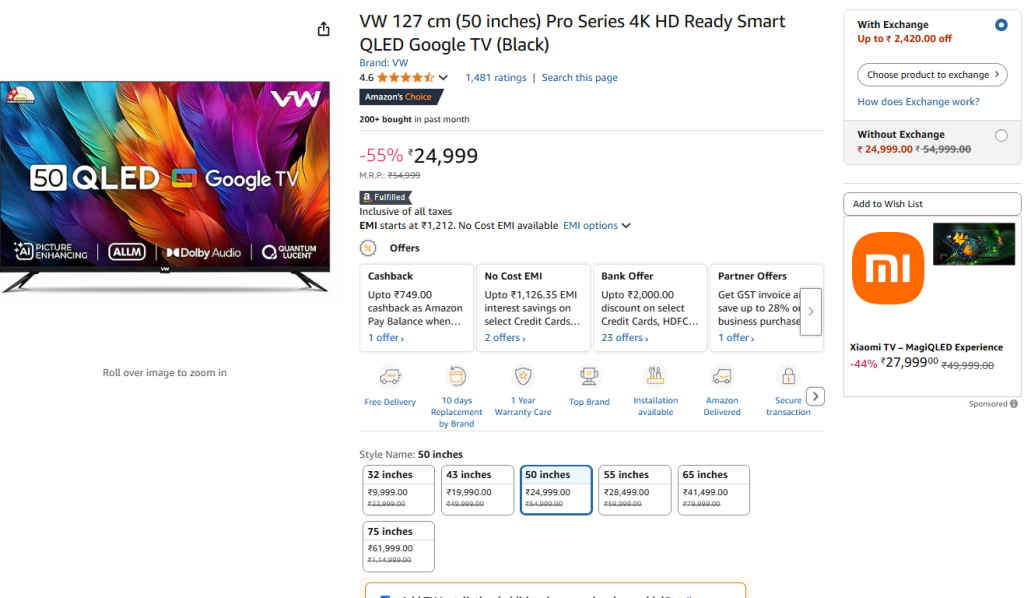The height and width of the screenshot is (598, 1024).
Task: Click the sponsored Xiaomi TV thumbnail
Action: (x=973, y=244)
